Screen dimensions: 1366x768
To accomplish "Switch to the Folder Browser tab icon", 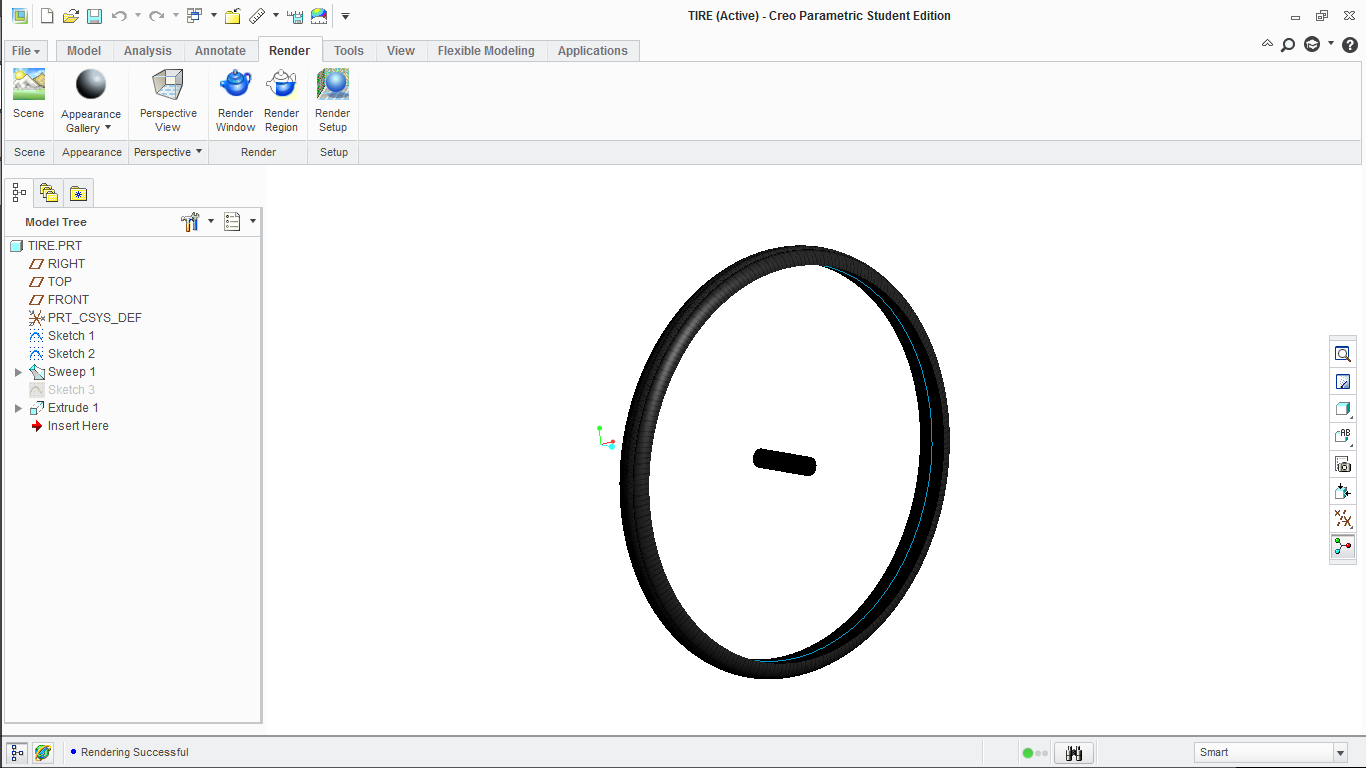I will (49, 193).
